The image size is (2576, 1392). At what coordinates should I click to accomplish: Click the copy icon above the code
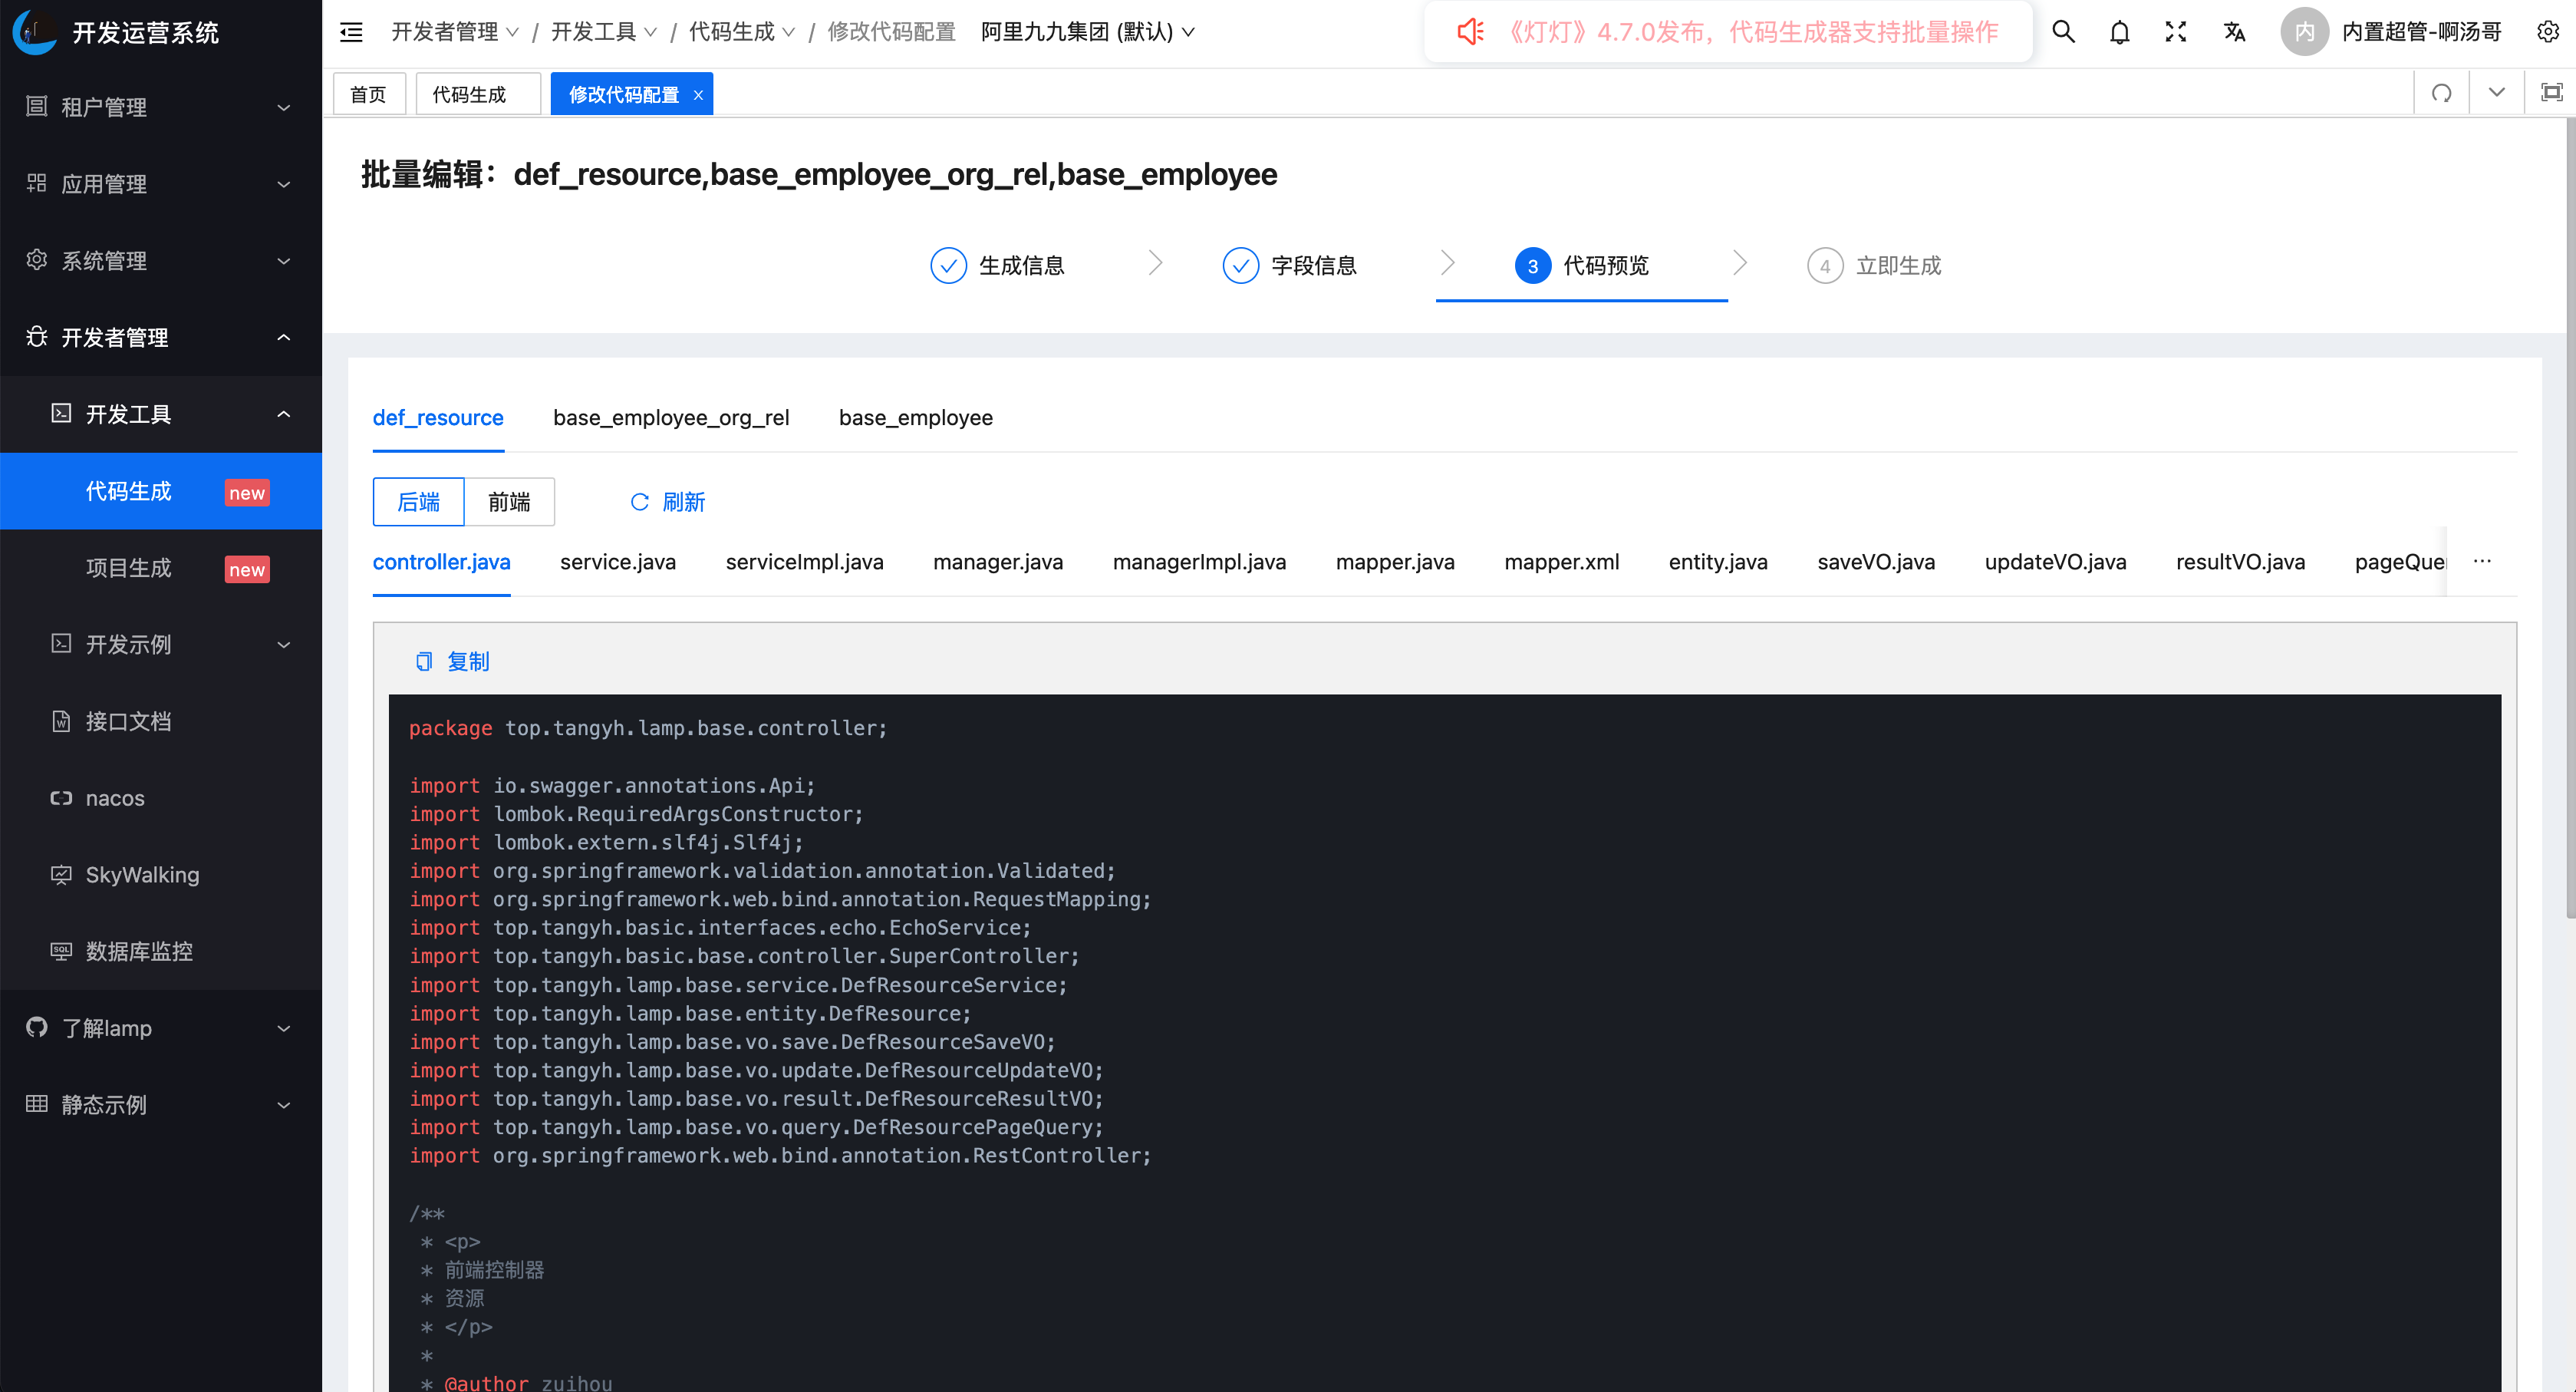tap(424, 661)
